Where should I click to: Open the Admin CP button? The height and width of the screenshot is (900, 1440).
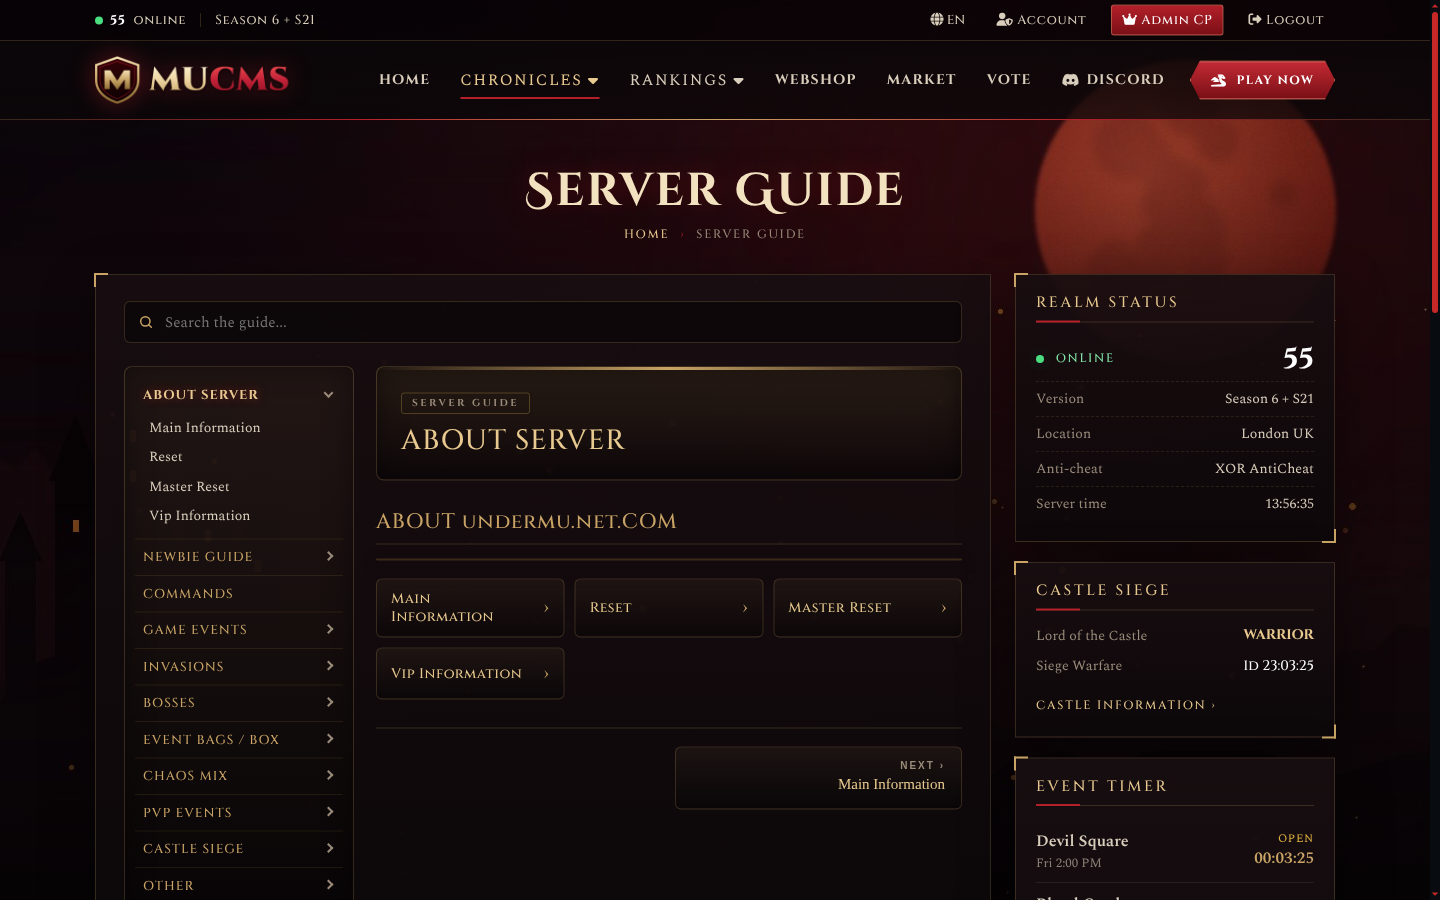1167,20
